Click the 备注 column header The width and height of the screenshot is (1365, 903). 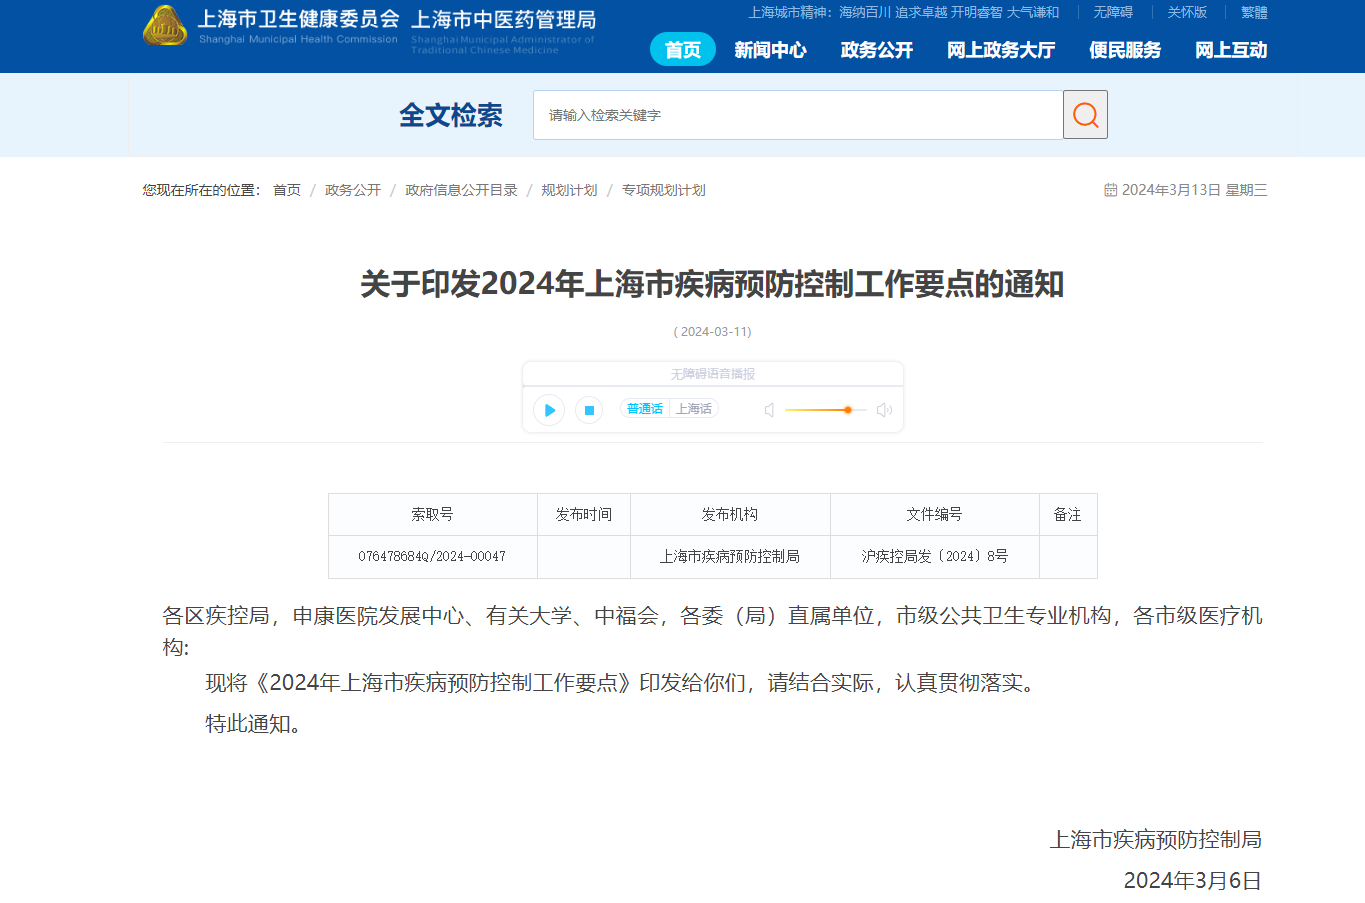coord(1068,514)
